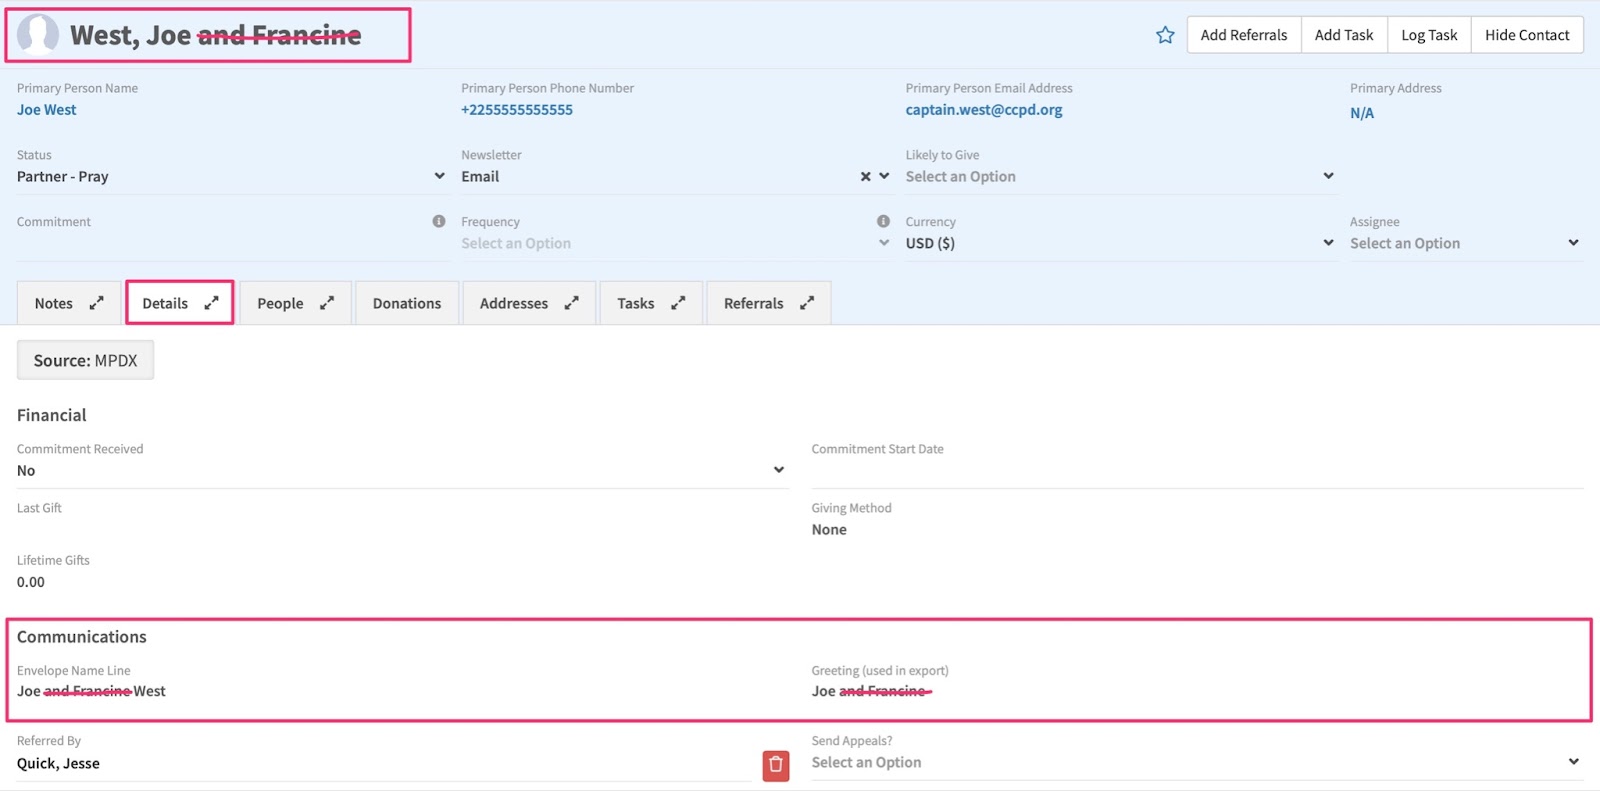Click the contact avatar image
The height and width of the screenshot is (791, 1600).
pyautogui.click(x=37, y=34)
